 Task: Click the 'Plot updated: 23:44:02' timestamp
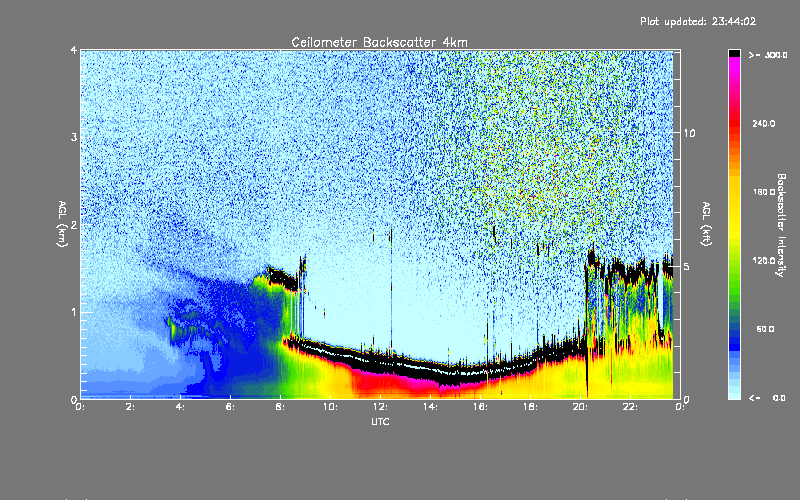click(698, 21)
